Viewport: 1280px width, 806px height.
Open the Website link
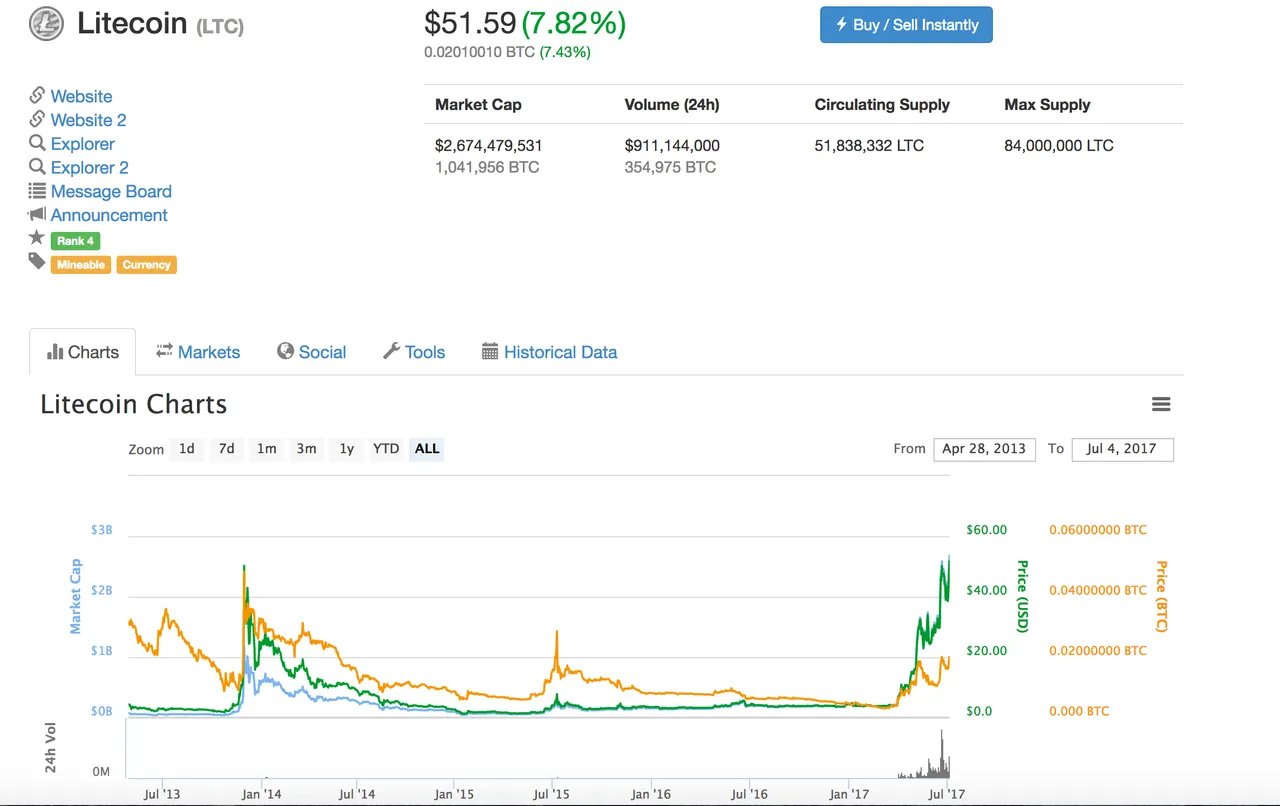[81, 97]
